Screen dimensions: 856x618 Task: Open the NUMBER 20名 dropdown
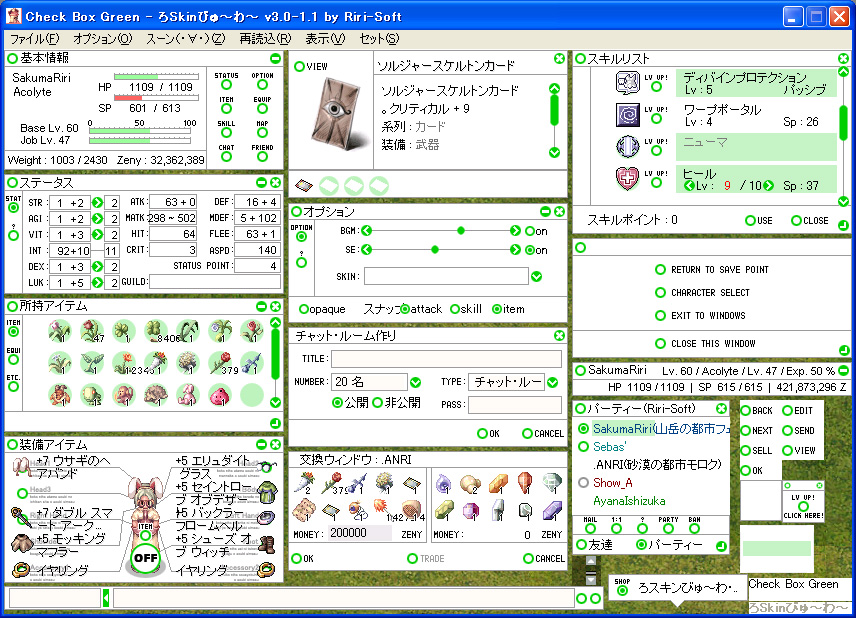[x=415, y=382]
